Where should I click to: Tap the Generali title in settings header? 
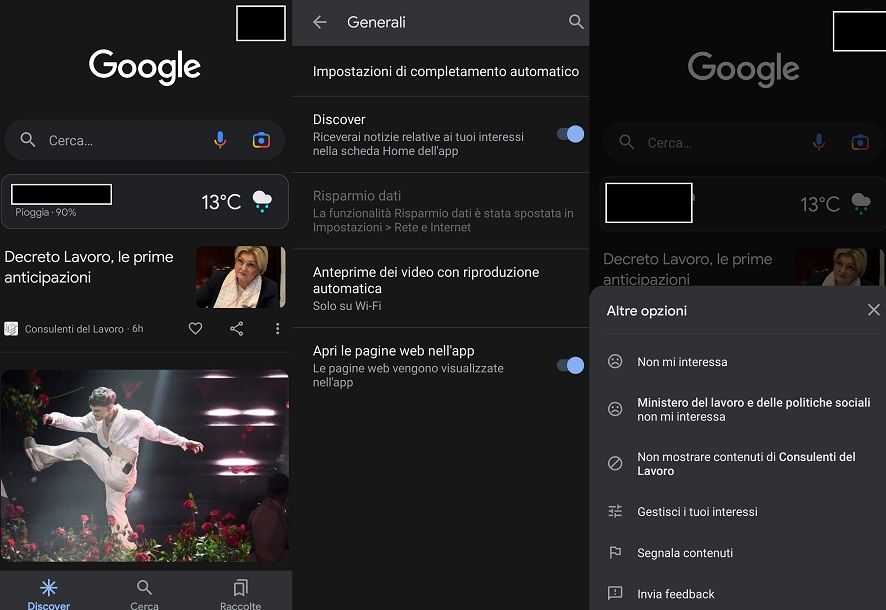pos(376,22)
